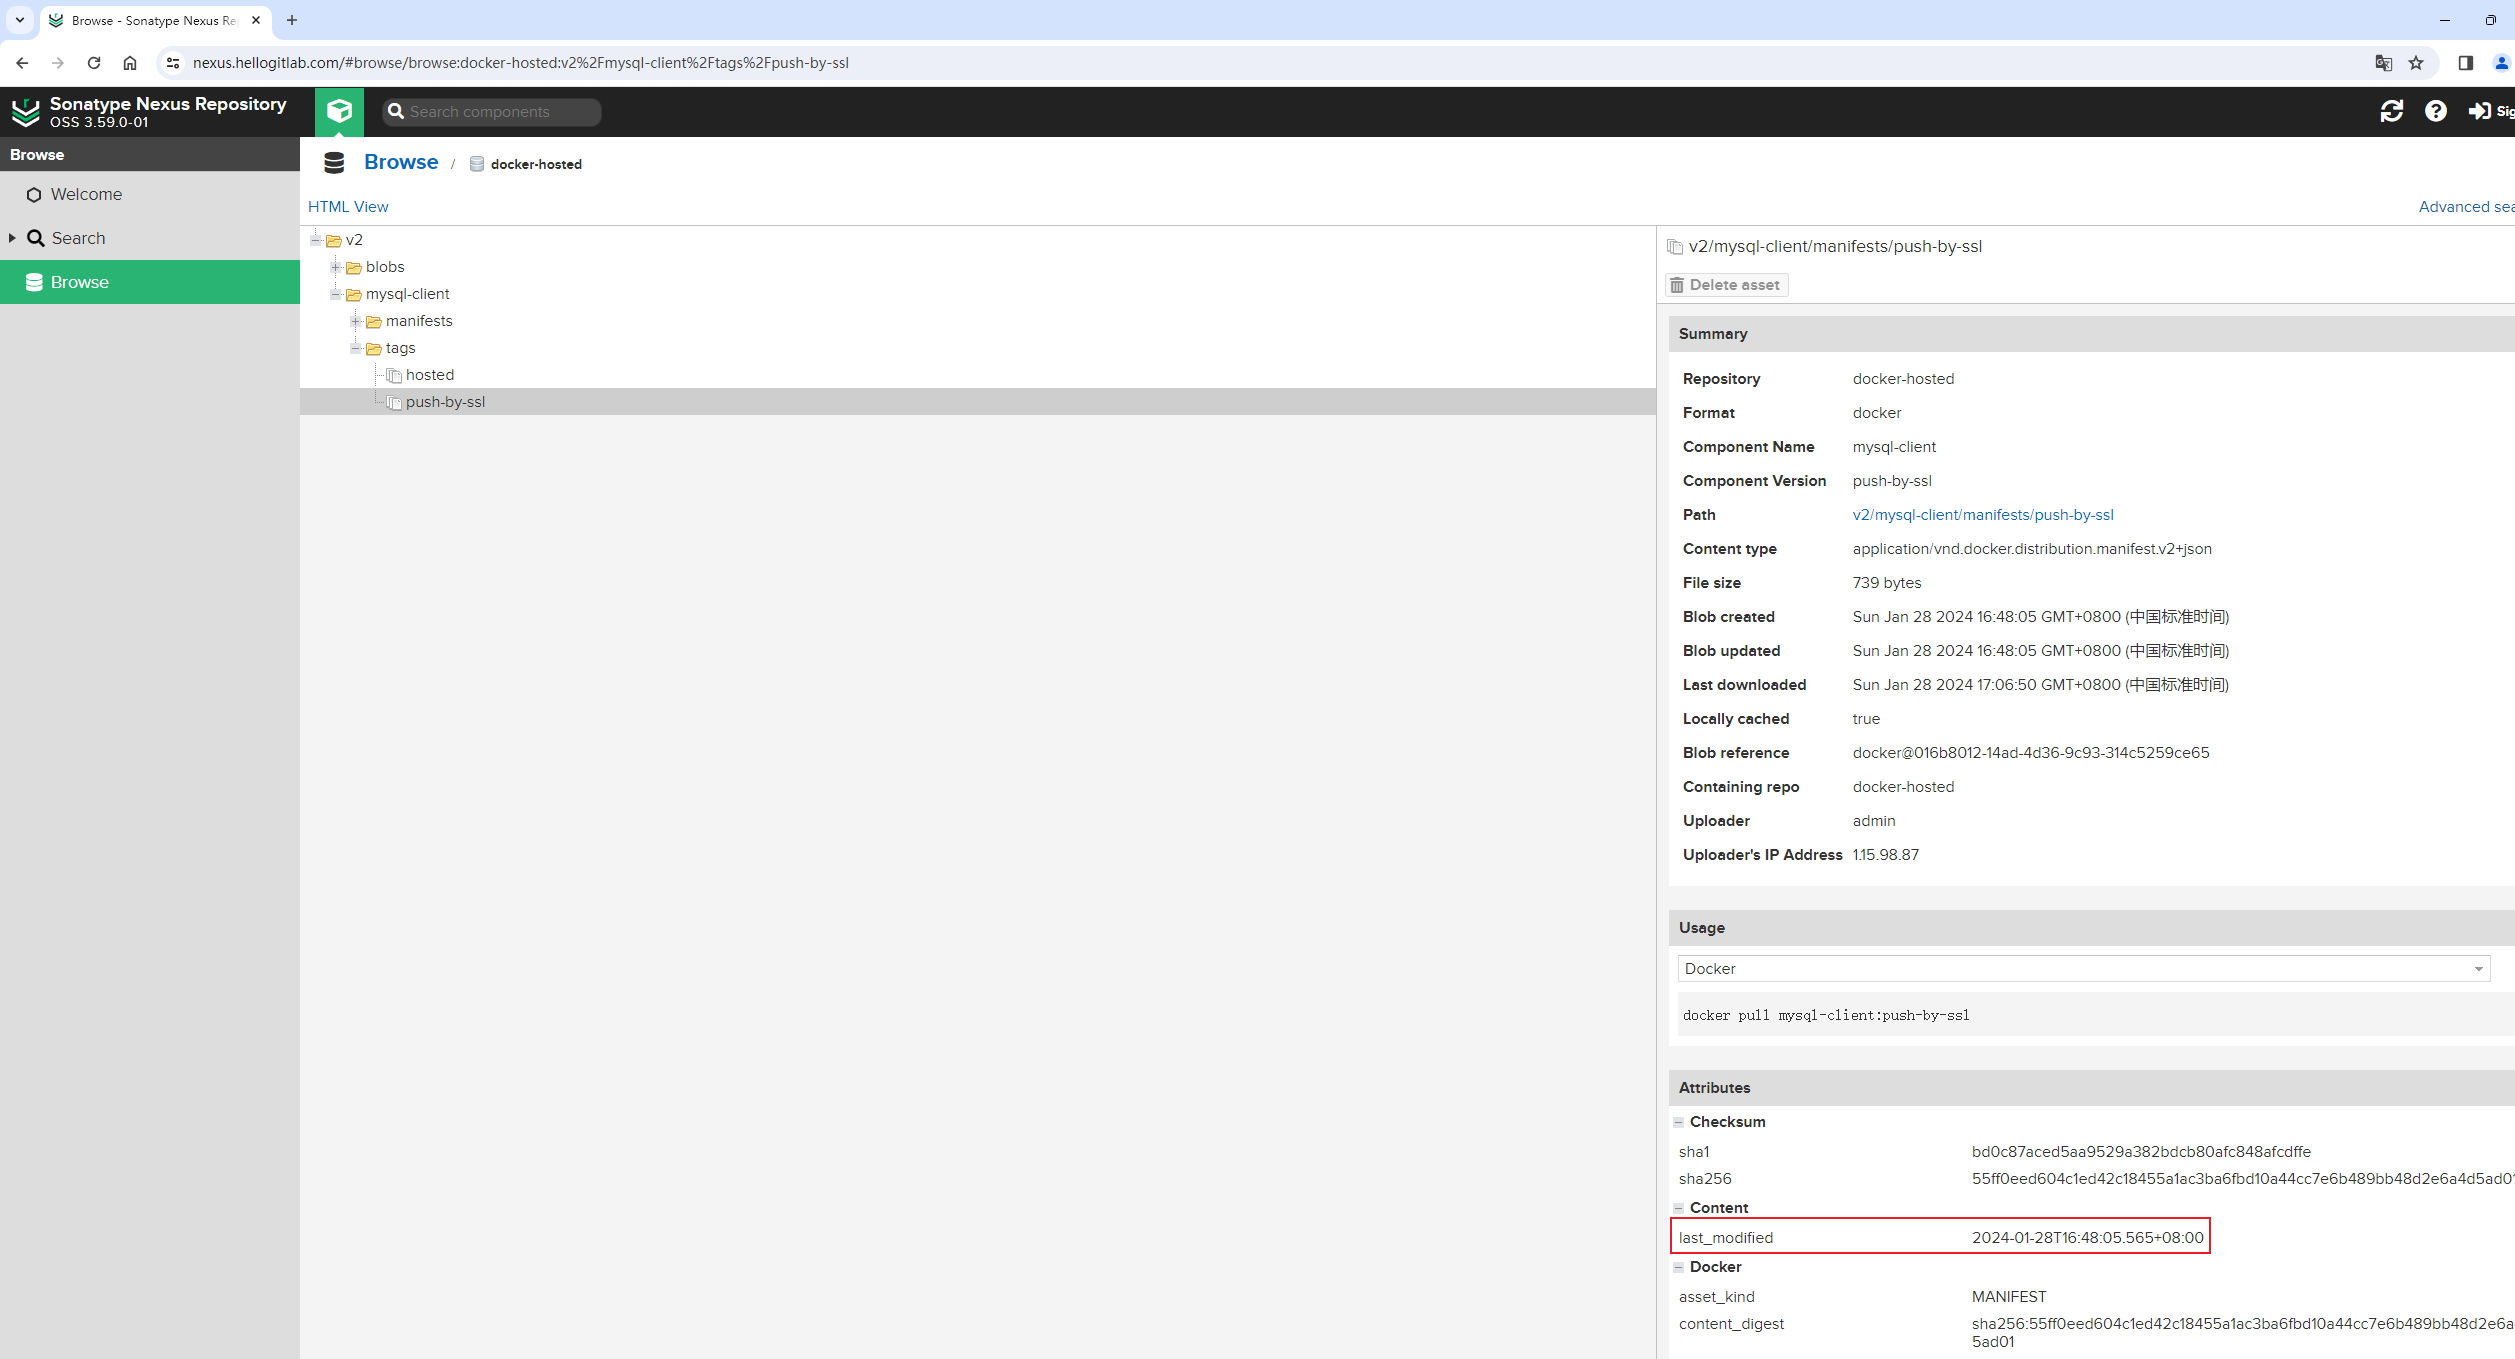Click the Browse database icon in sidebar
The height and width of the screenshot is (1359, 2515).
[x=34, y=282]
